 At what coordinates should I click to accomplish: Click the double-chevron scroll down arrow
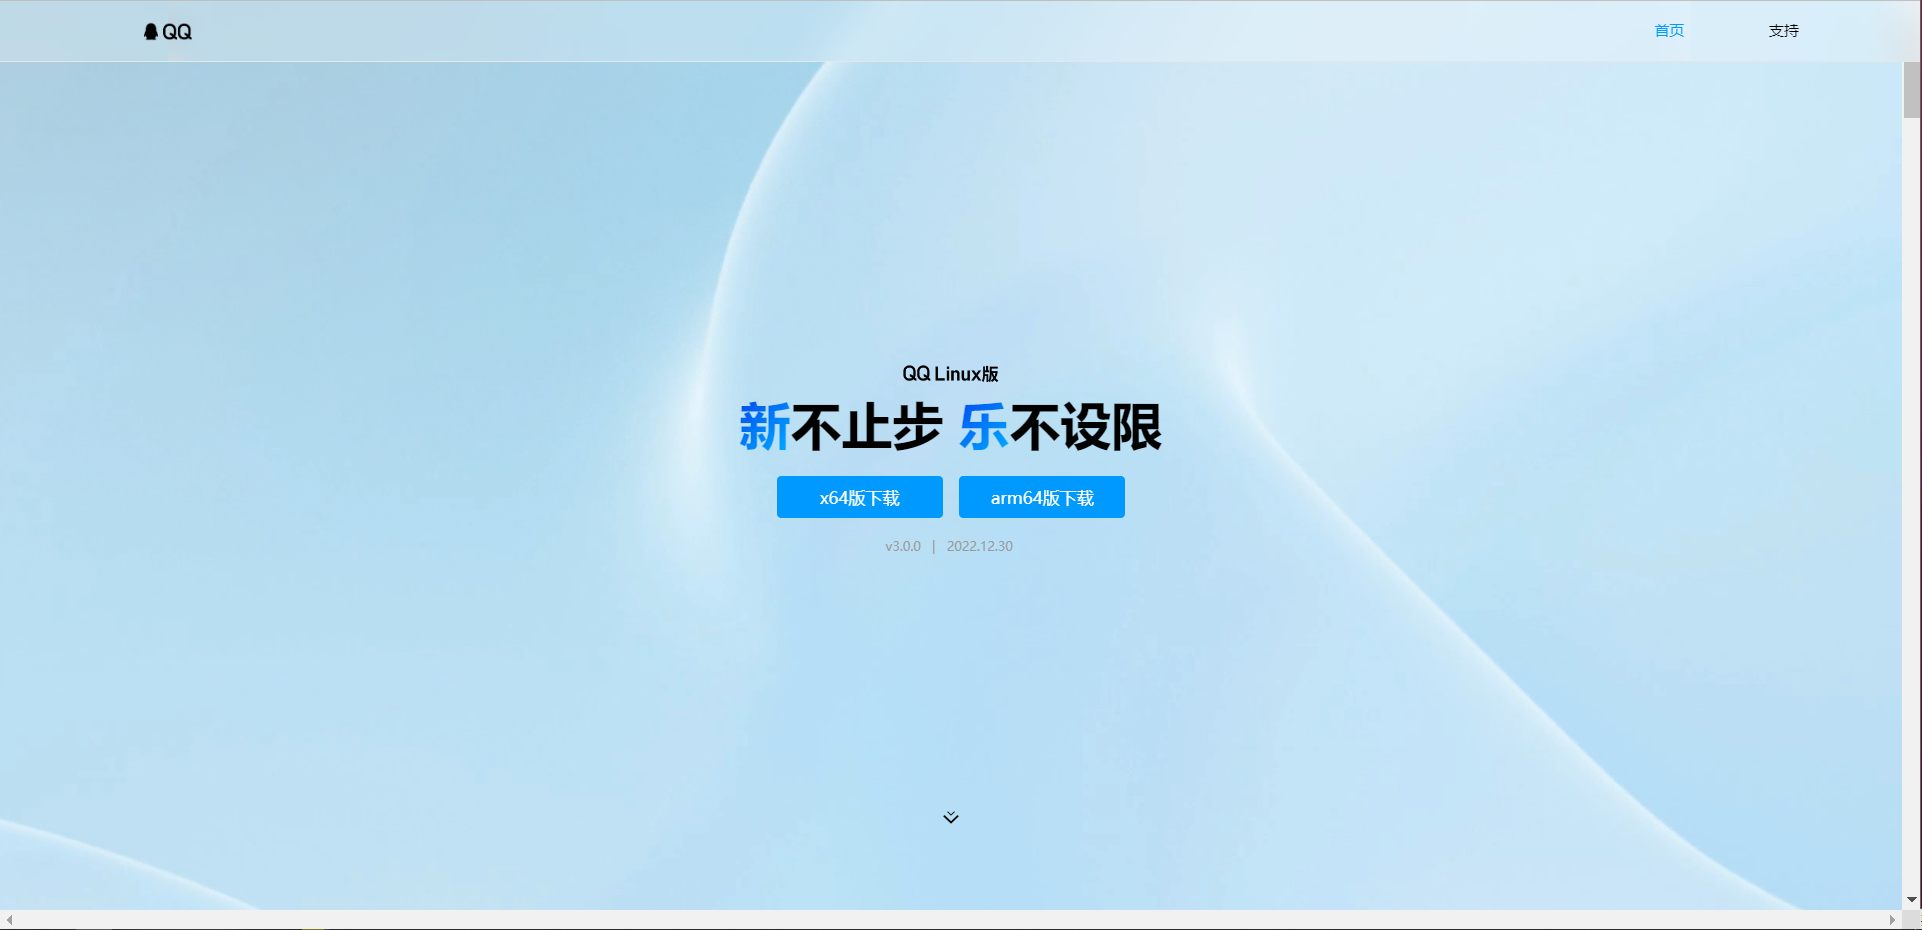pos(951,817)
